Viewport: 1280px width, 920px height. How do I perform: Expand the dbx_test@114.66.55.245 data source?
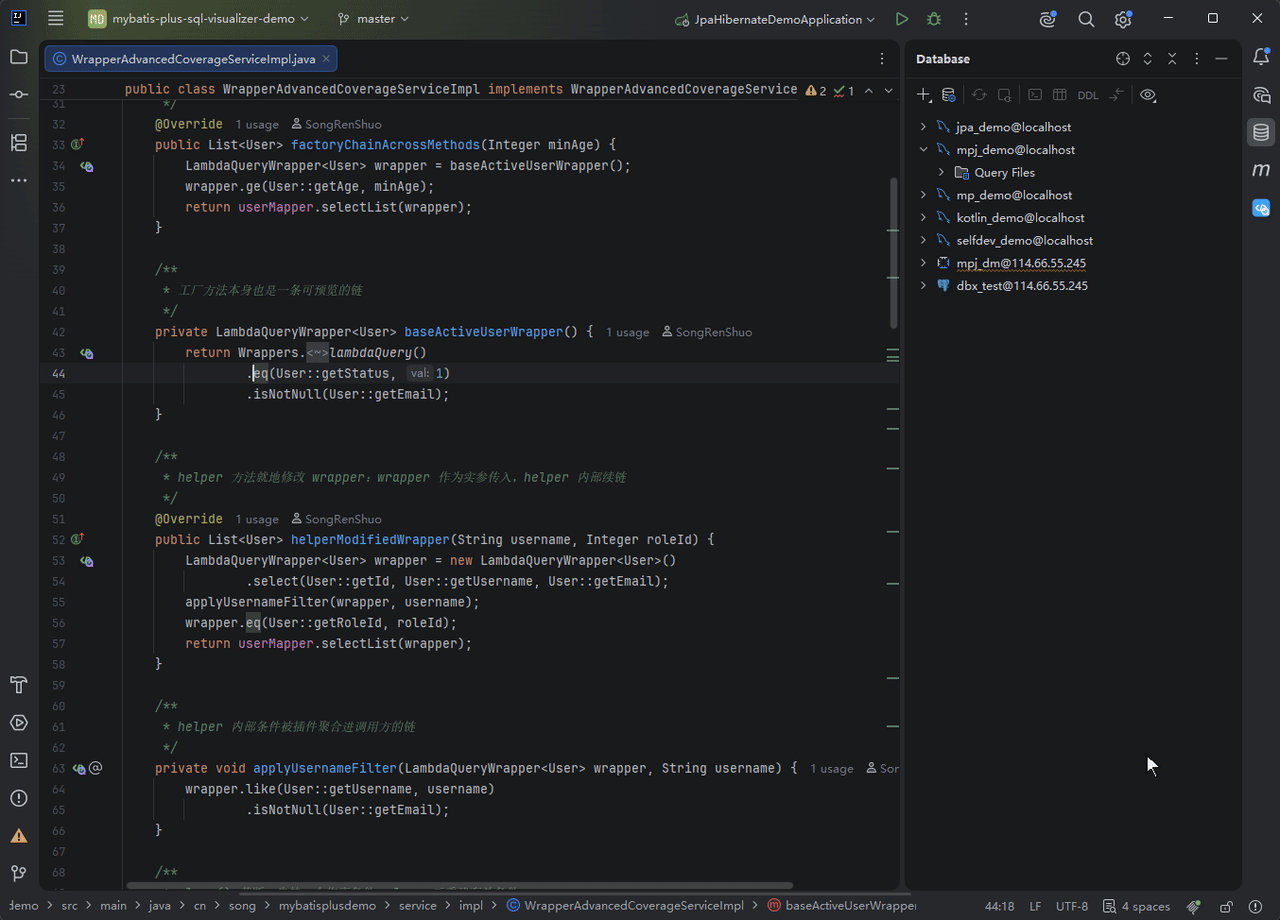tap(924, 286)
